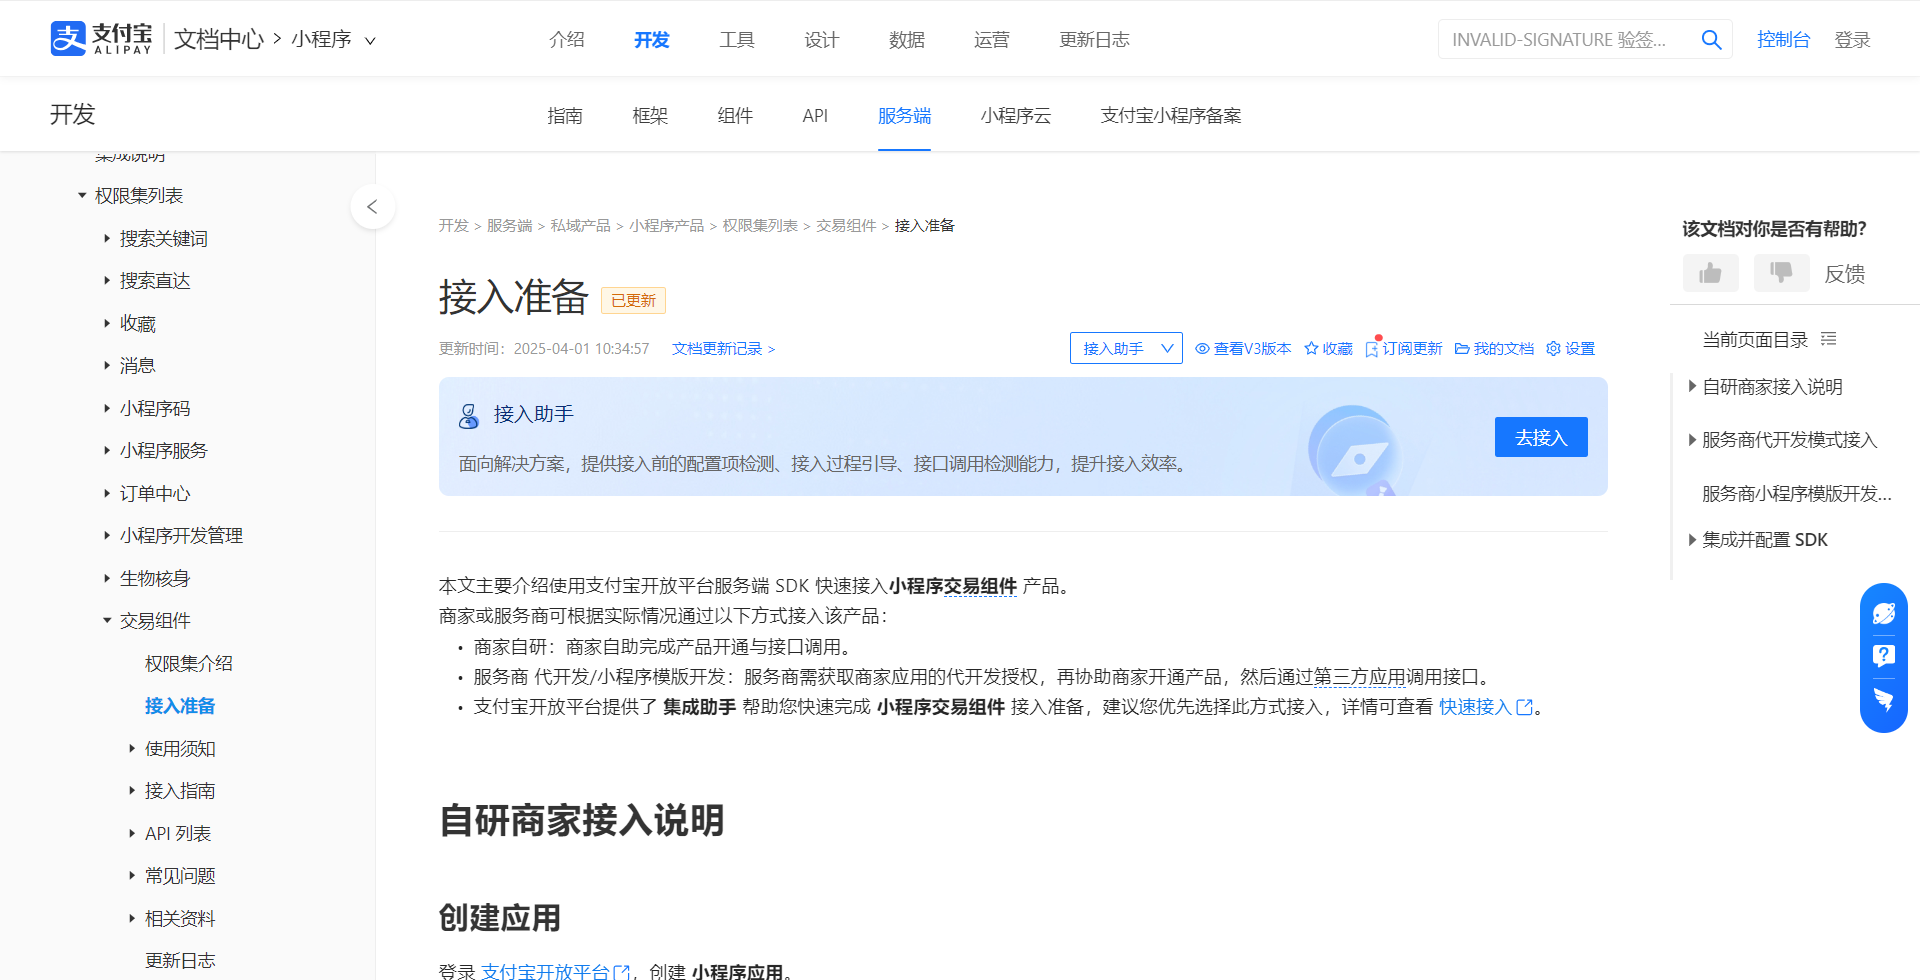This screenshot has width=1920, height=980.
Task: Select the API sub-tab
Action: [815, 116]
